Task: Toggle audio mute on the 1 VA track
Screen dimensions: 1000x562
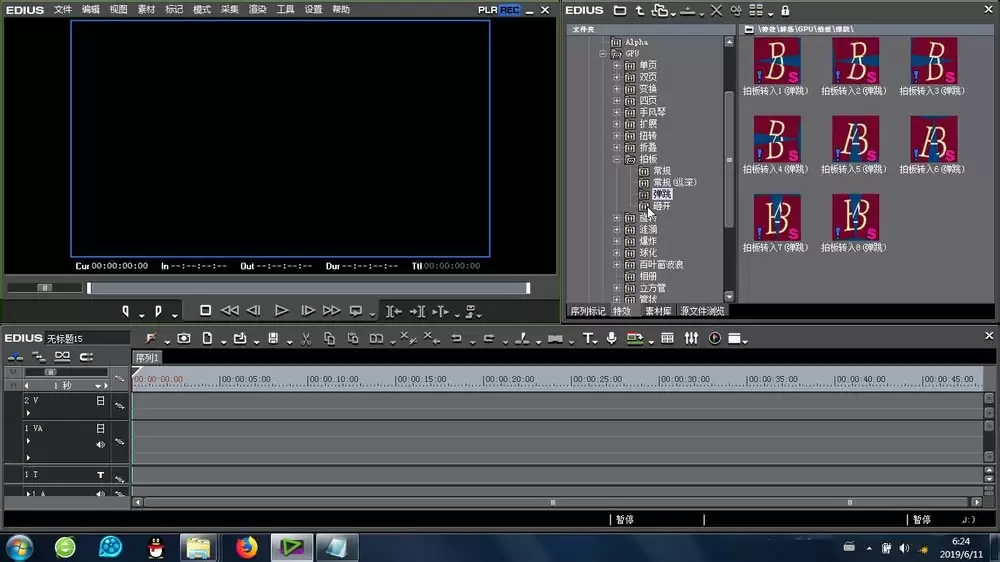Action: tap(100, 445)
